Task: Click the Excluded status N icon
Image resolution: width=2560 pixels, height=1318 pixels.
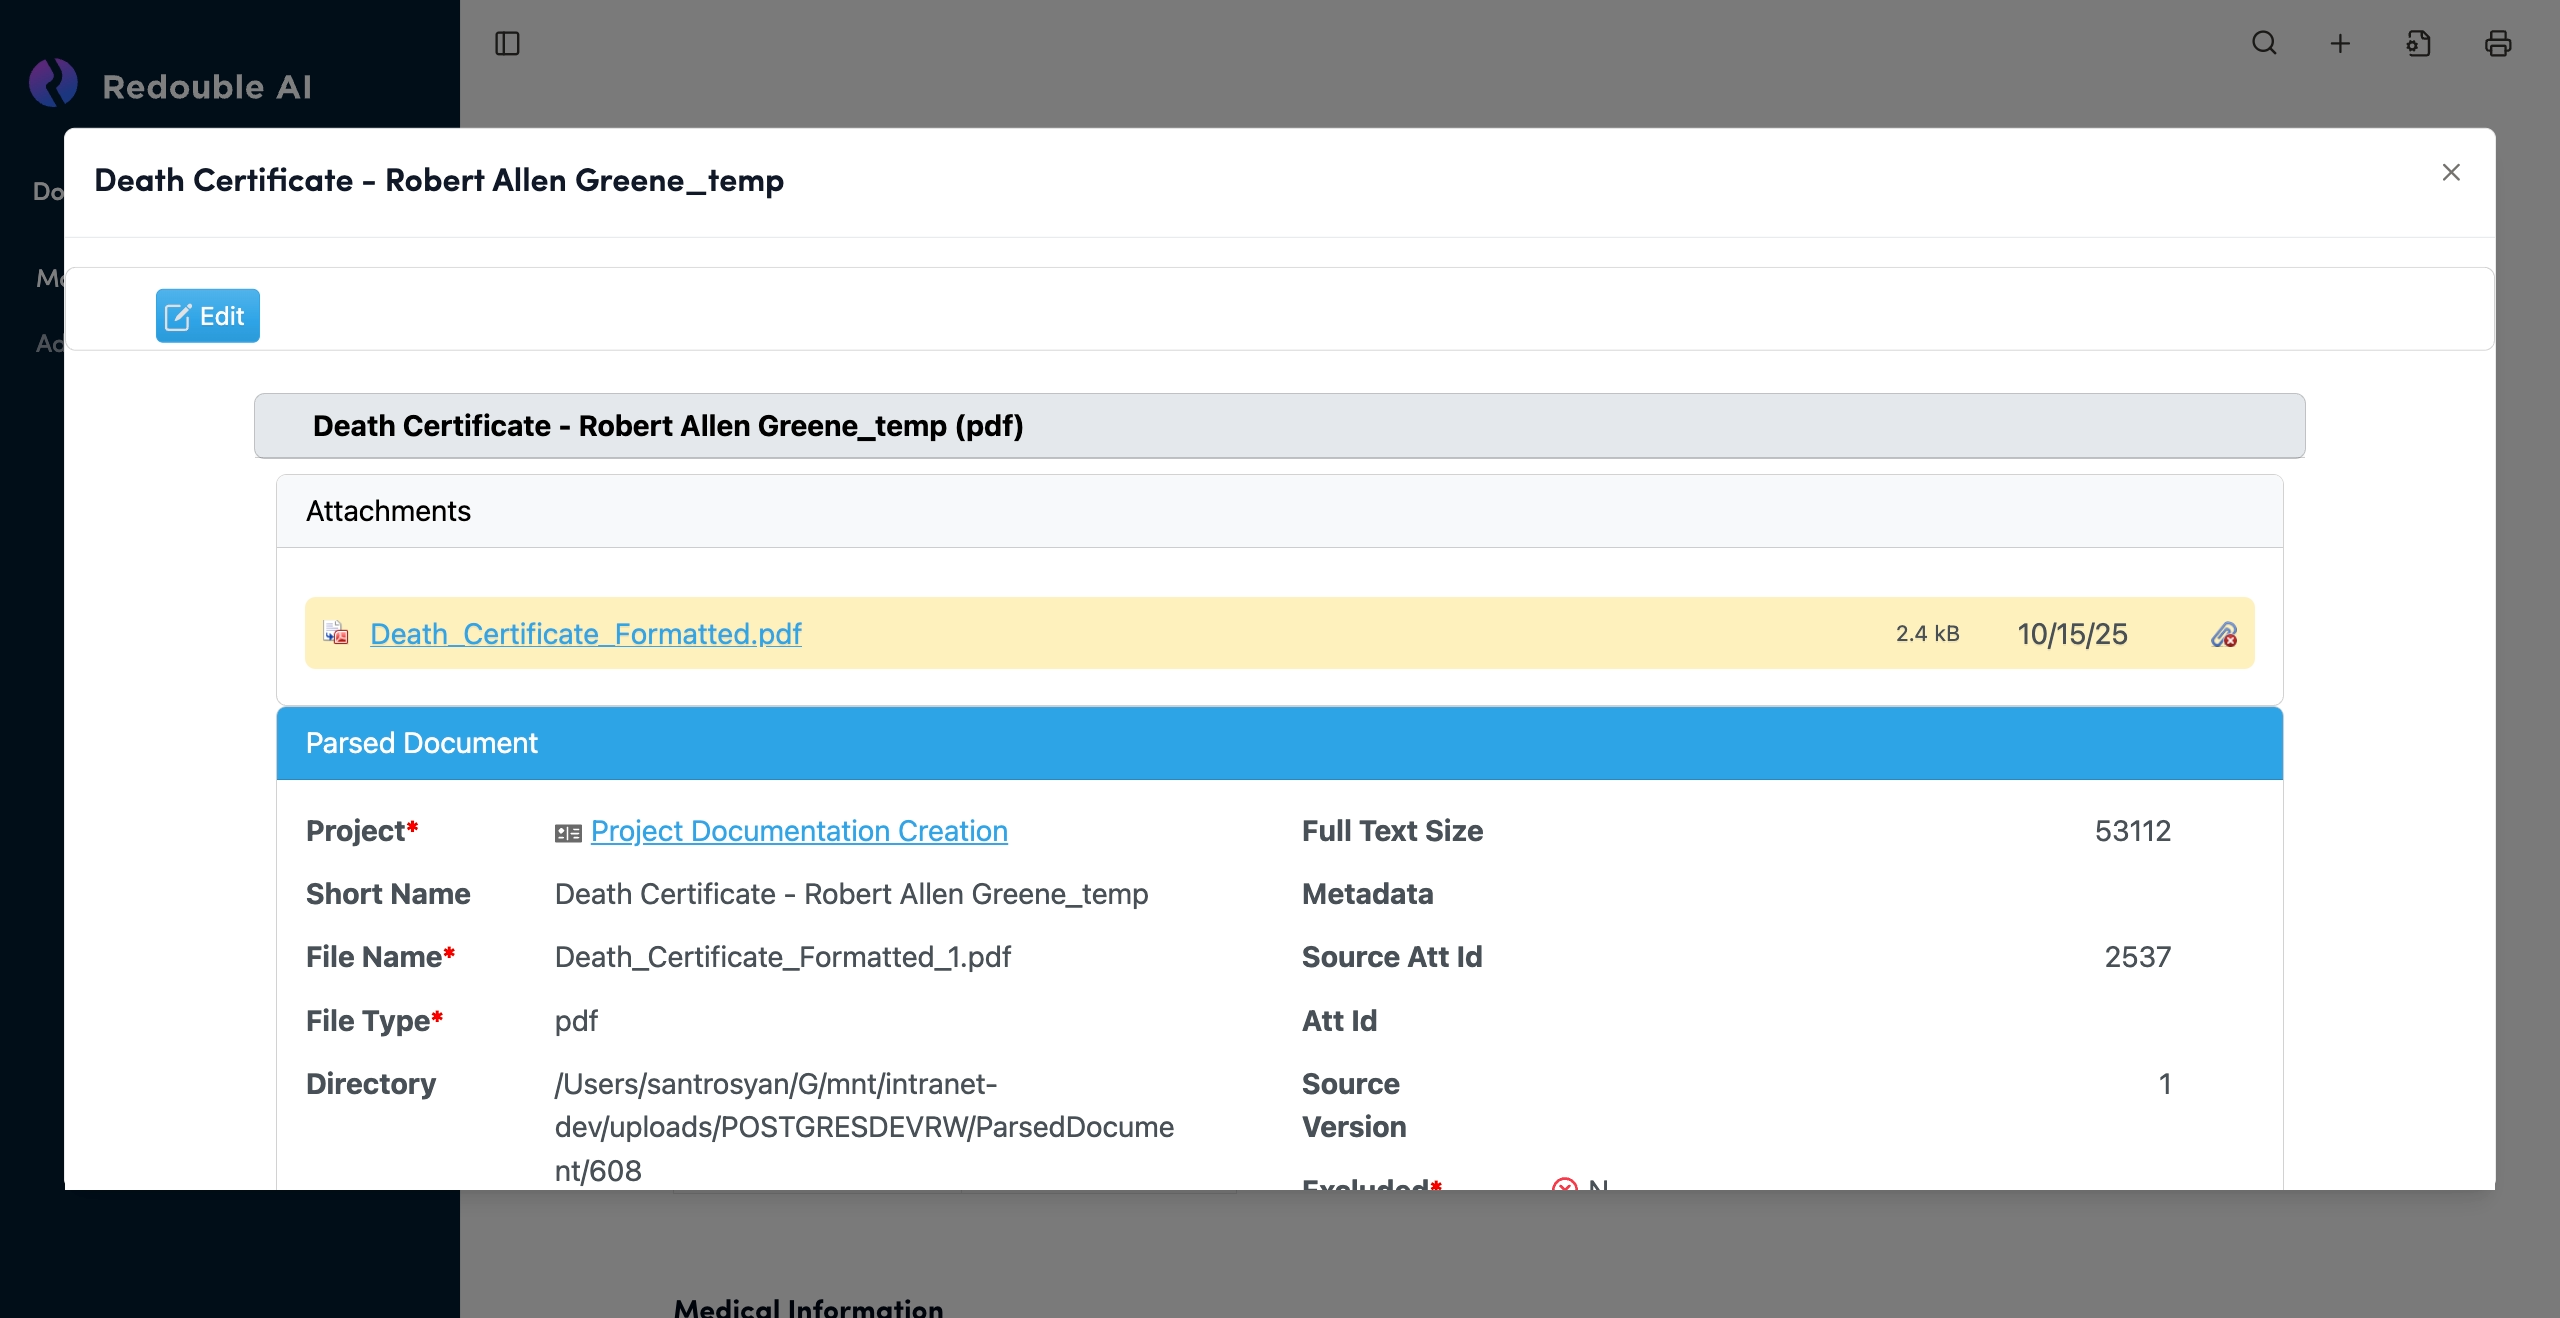Action: point(1564,1184)
